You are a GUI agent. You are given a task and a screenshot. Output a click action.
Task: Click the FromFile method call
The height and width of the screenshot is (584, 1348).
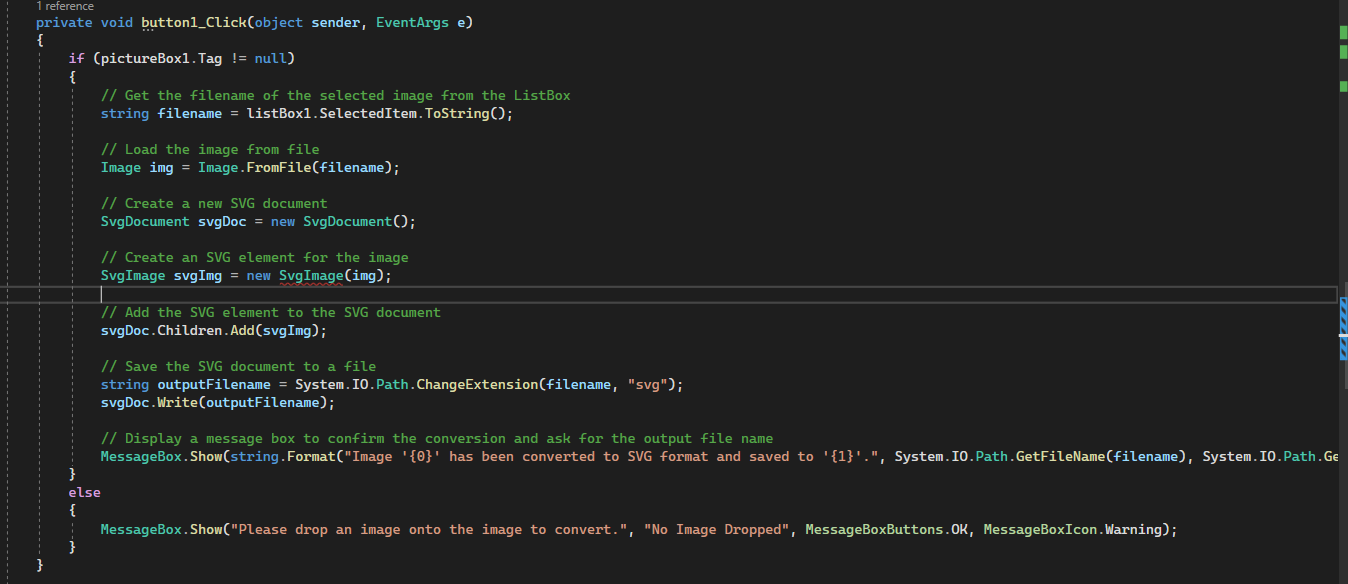[x=279, y=167]
